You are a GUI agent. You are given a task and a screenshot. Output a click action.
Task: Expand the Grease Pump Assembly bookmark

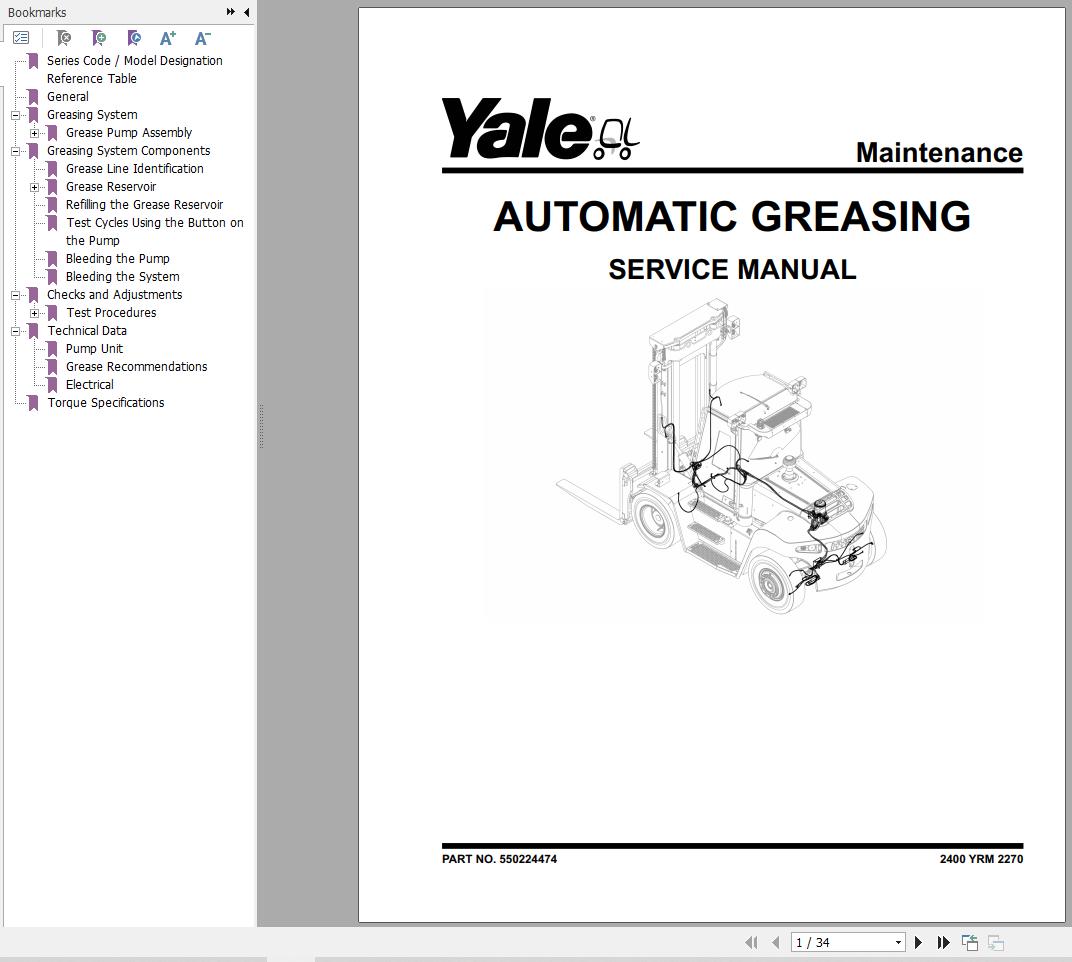[x=34, y=133]
